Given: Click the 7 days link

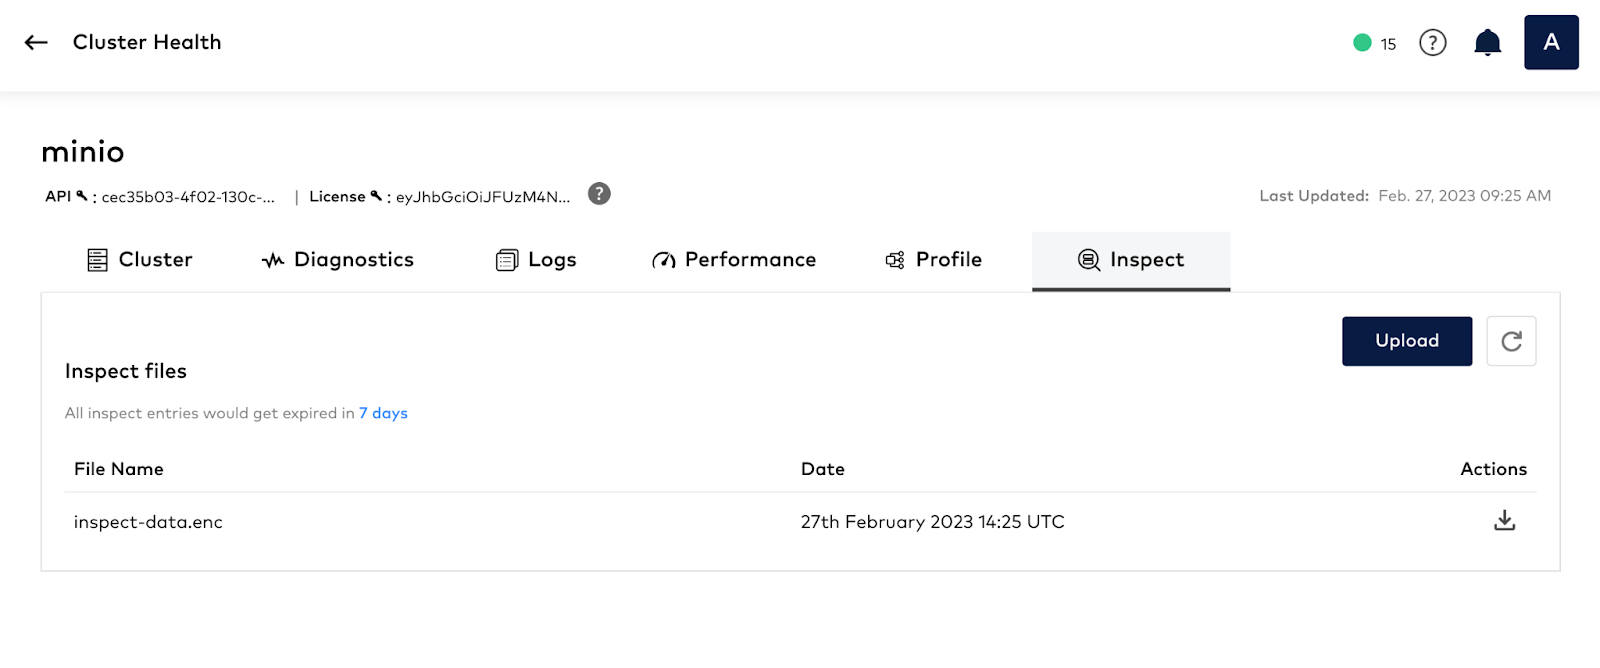Looking at the screenshot, I should point(383,413).
